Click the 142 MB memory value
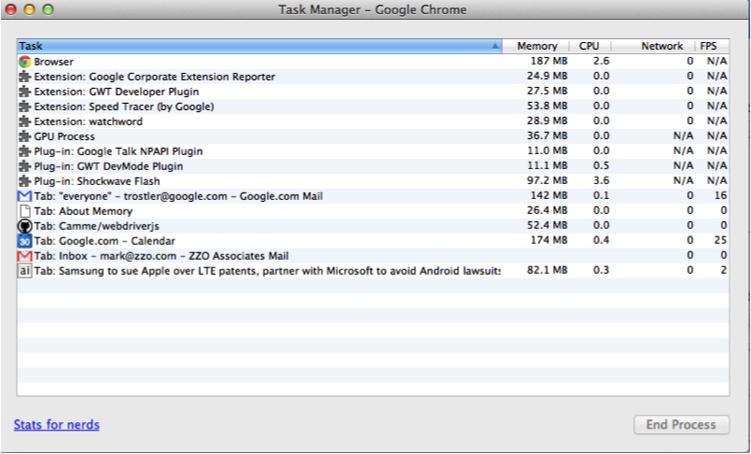The image size is (751, 454). pos(549,195)
